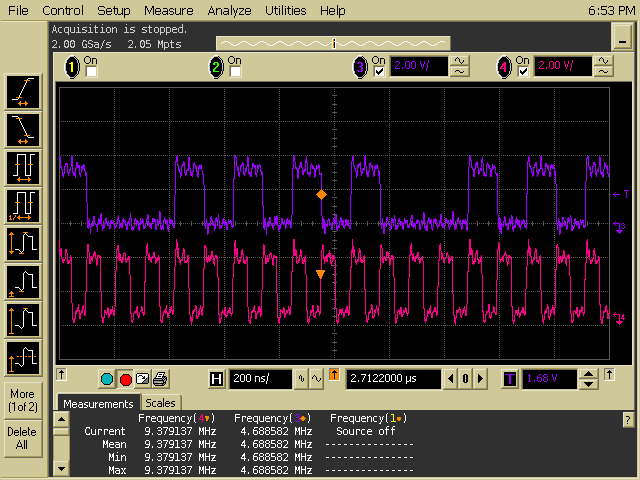Image resolution: width=640 pixels, height=480 pixels.
Task: Disable the channel 3 On checkbox
Action: tap(379, 72)
